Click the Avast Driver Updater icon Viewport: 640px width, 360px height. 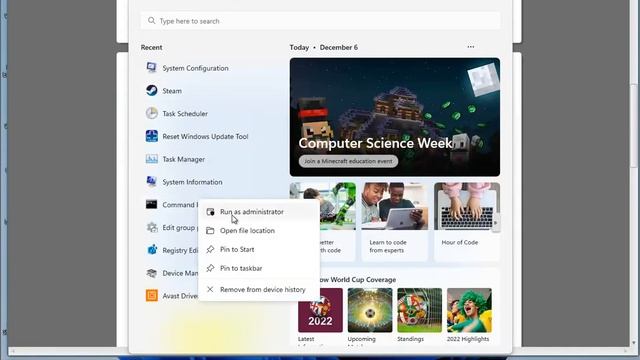tap(151, 296)
